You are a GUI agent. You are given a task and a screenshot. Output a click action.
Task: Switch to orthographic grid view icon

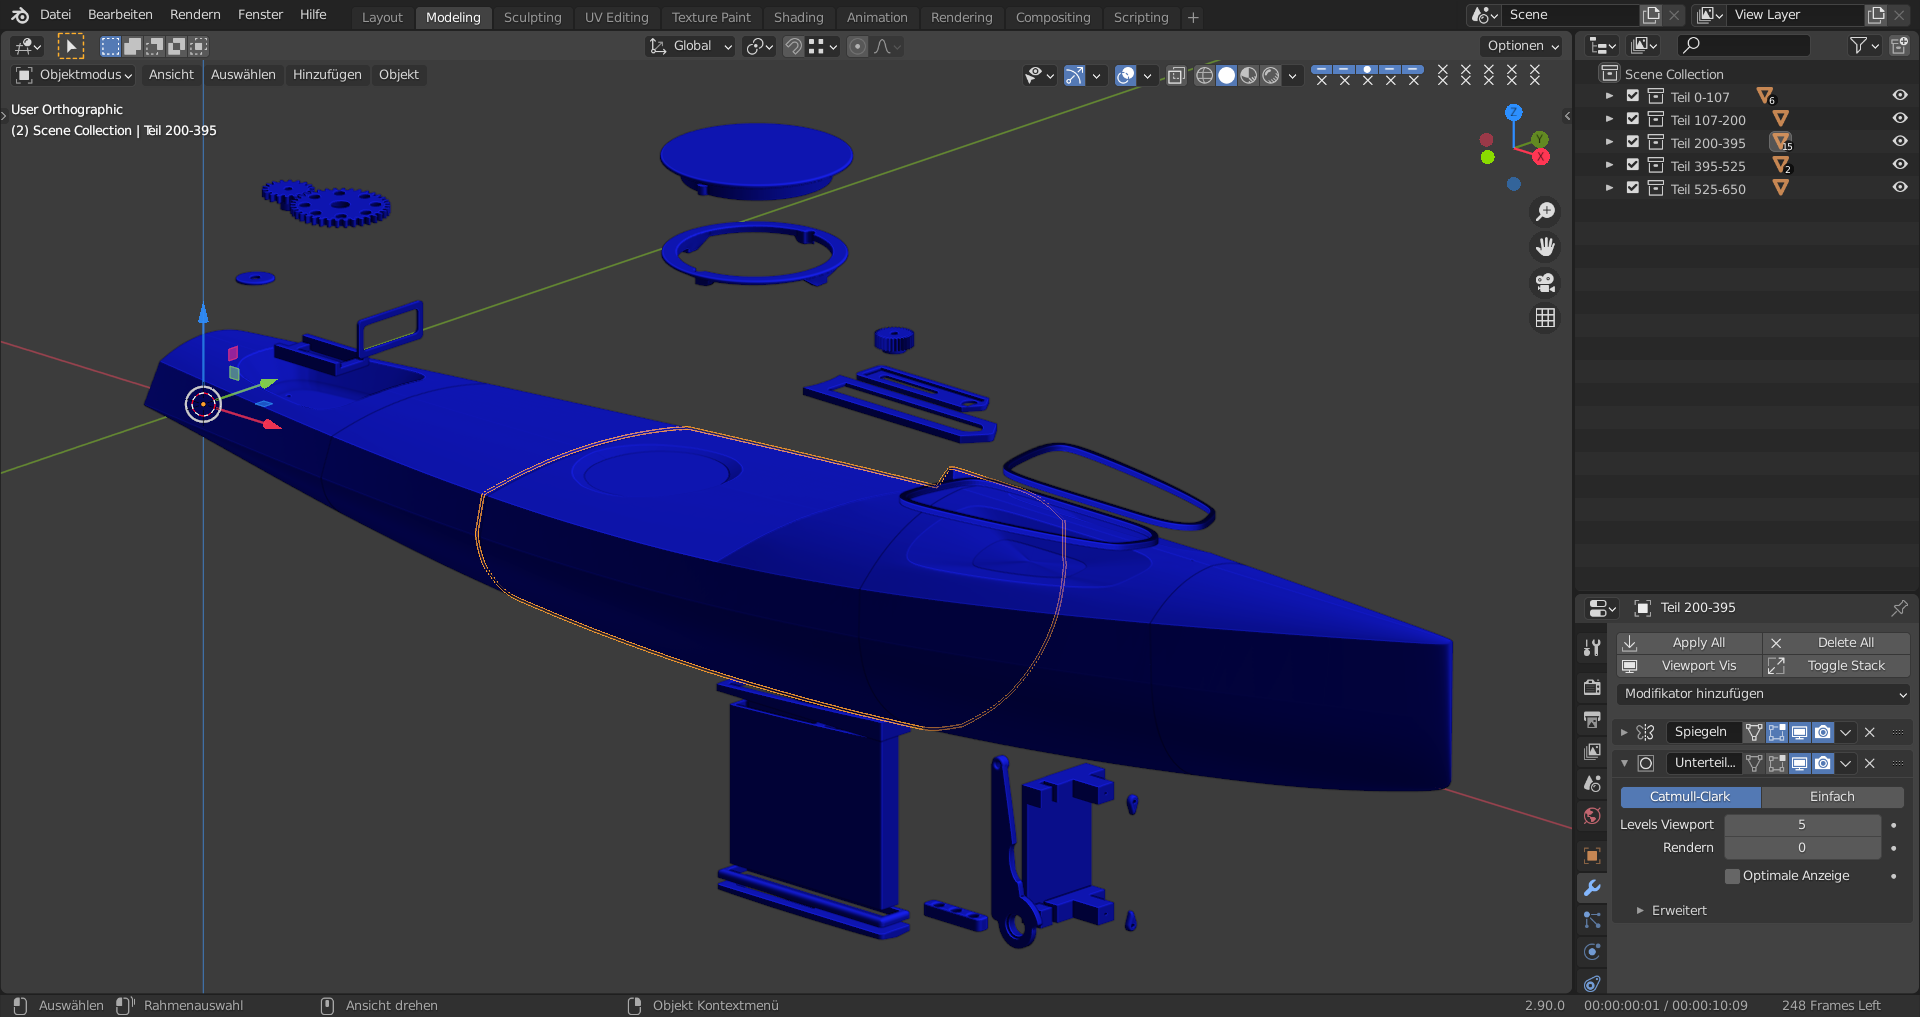pyautogui.click(x=1545, y=318)
